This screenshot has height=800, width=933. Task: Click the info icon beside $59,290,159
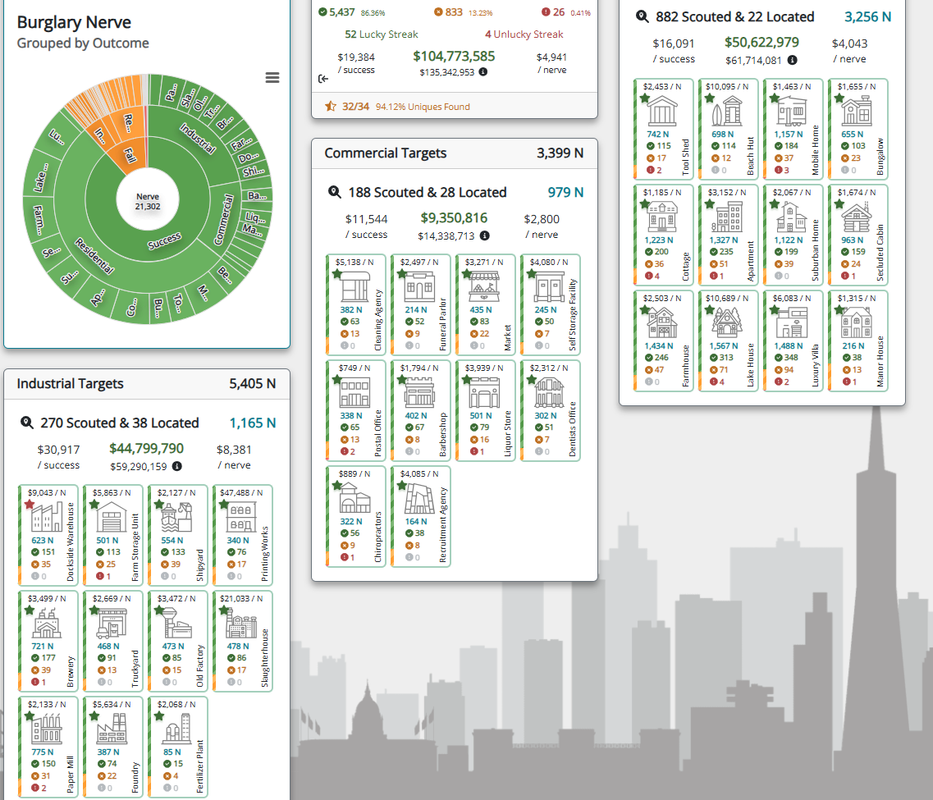coord(177,466)
